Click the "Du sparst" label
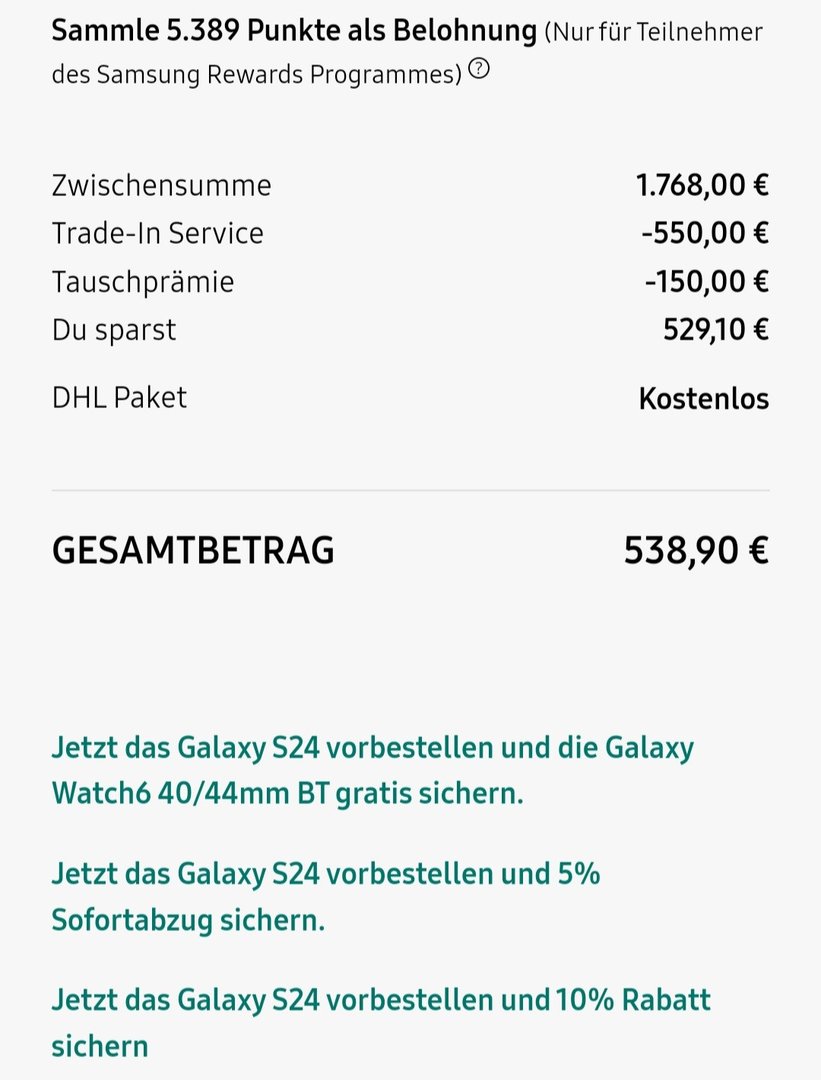 point(114,329)
